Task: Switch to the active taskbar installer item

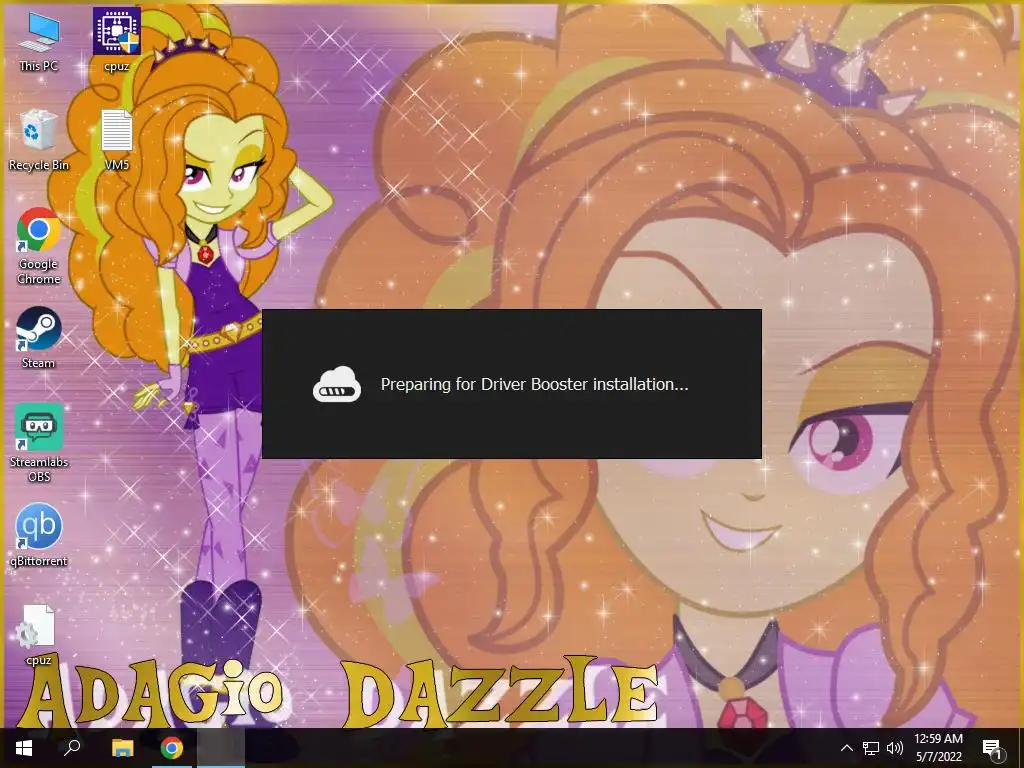Action: click(x=221, y=748)
